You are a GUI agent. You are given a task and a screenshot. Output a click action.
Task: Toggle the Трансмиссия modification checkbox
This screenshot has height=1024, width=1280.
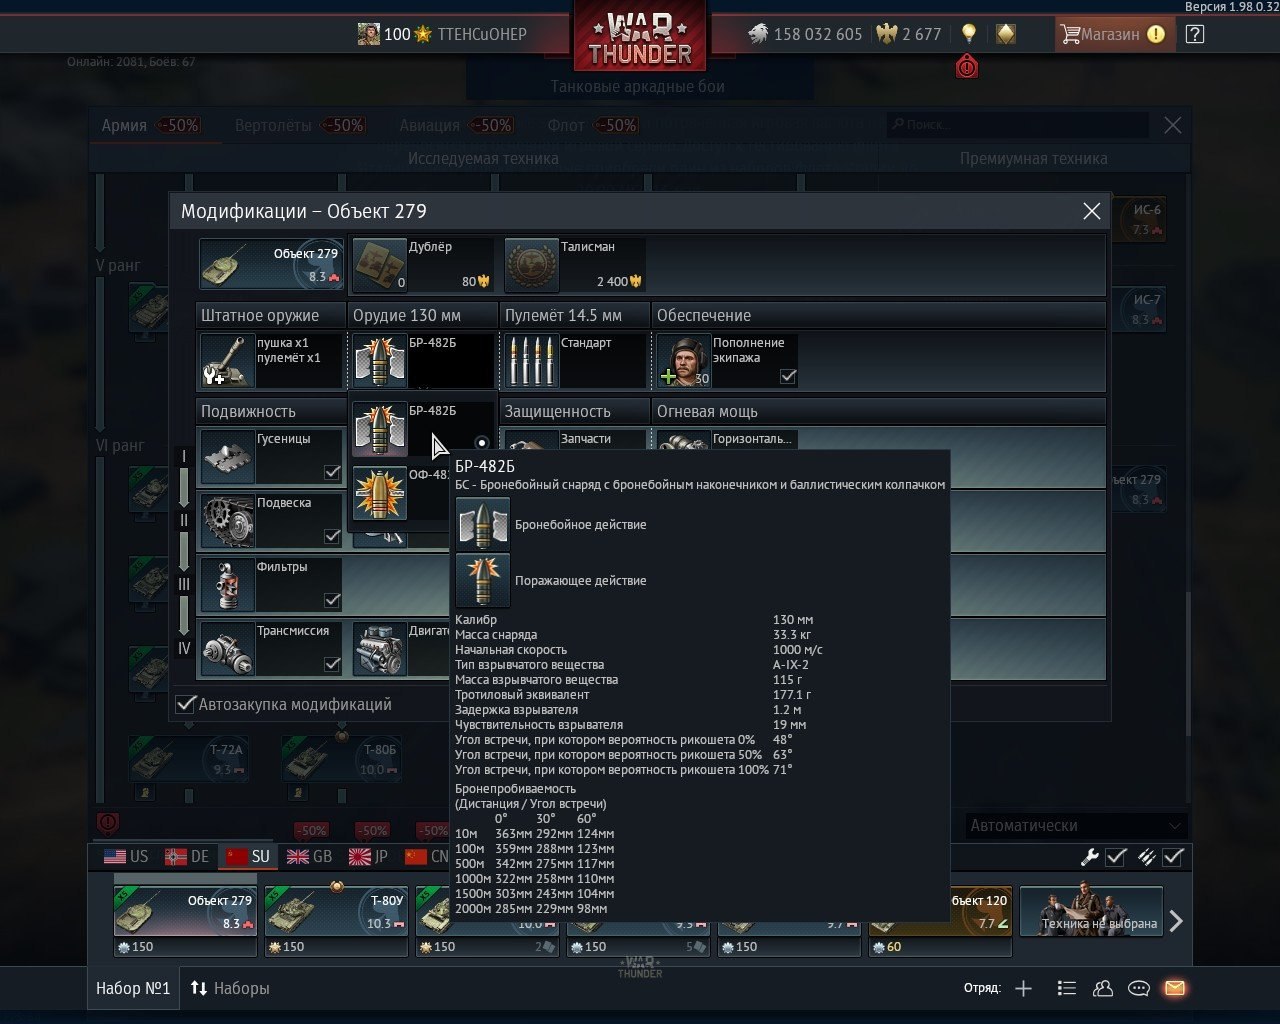[332, 664]
